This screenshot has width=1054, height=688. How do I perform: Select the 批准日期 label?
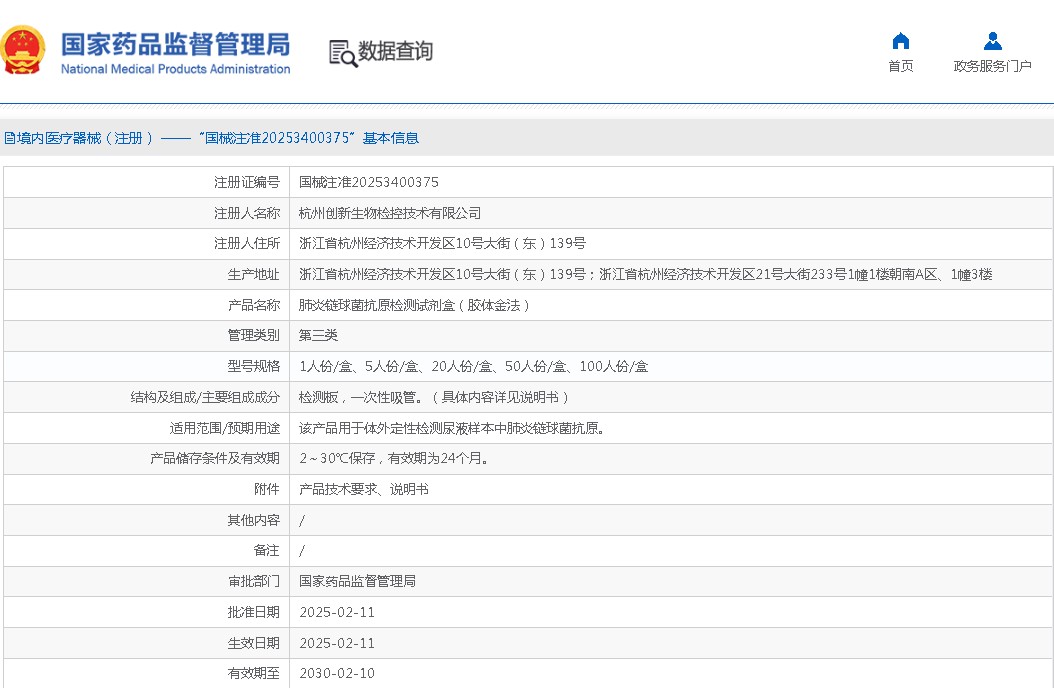[x=253, y=612]
